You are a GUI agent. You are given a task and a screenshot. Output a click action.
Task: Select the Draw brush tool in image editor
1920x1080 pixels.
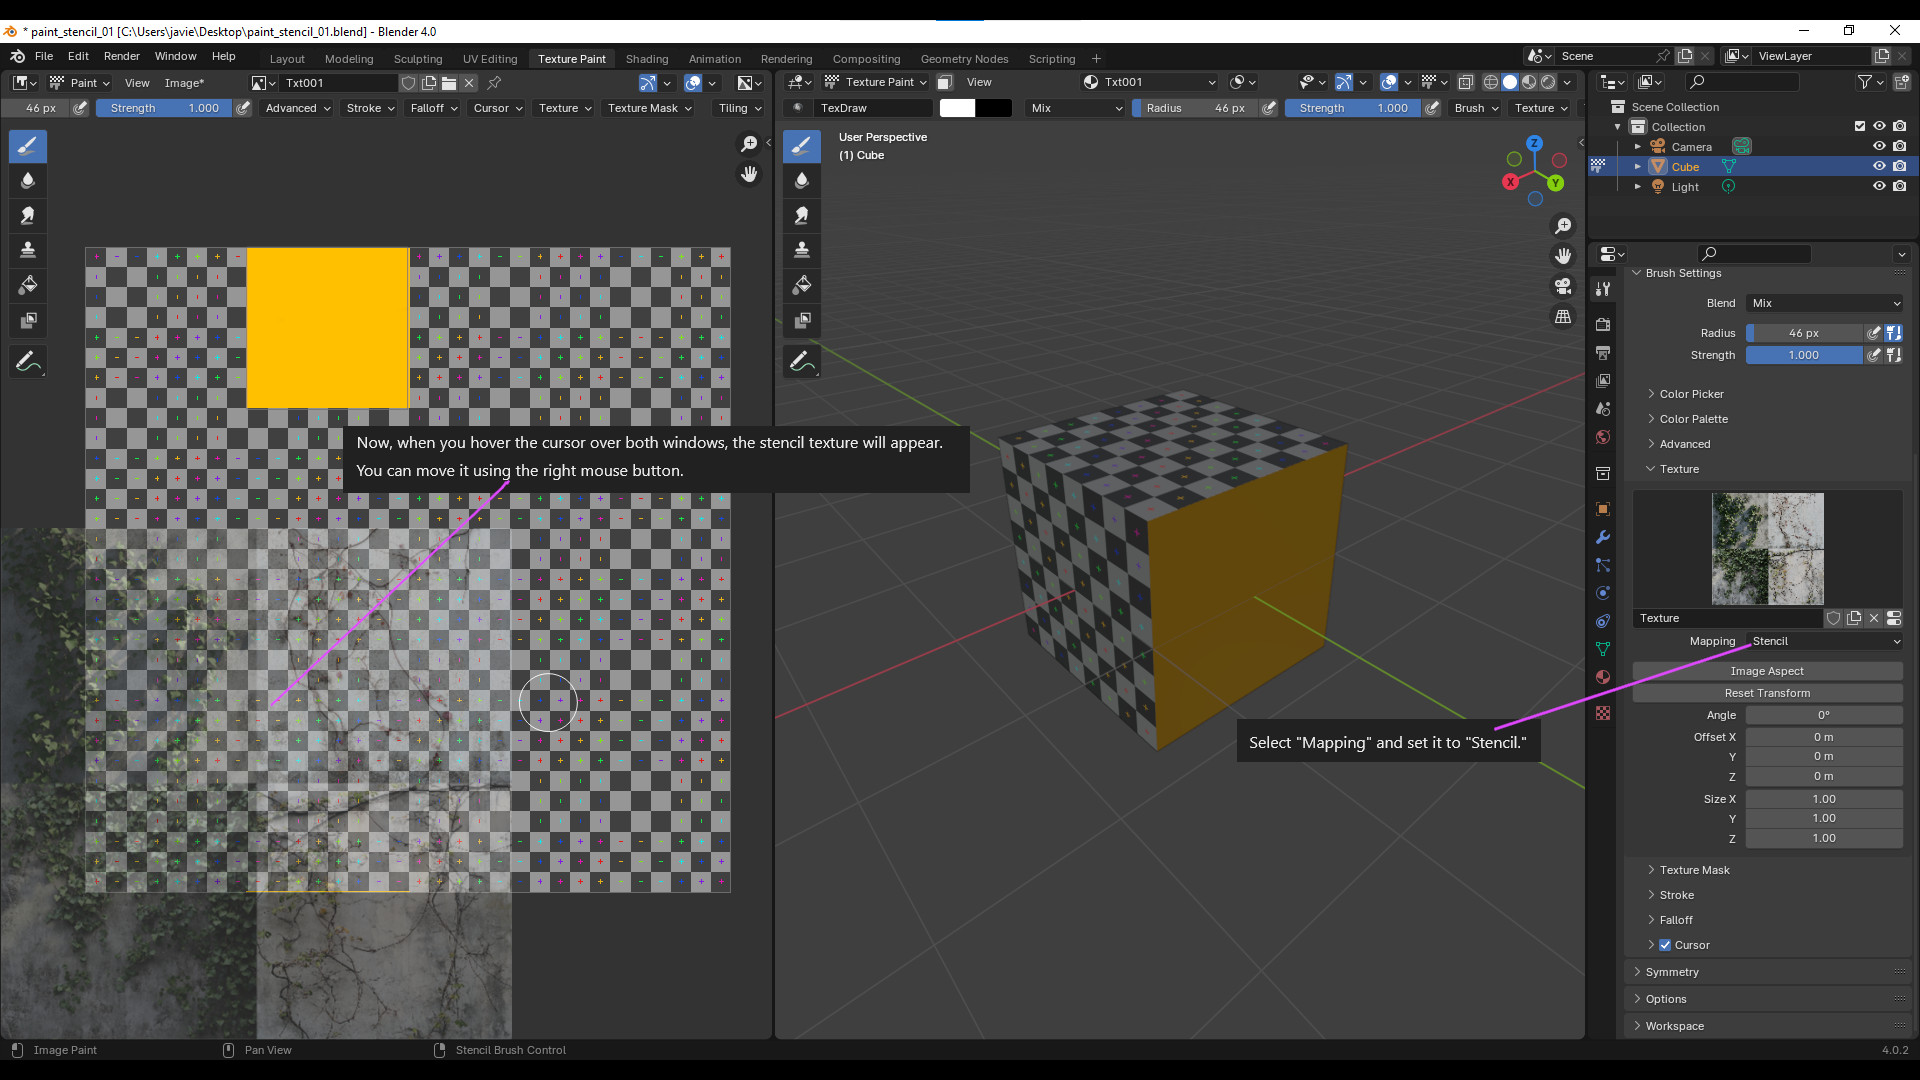pyautogui.click(x=28, y=146)
